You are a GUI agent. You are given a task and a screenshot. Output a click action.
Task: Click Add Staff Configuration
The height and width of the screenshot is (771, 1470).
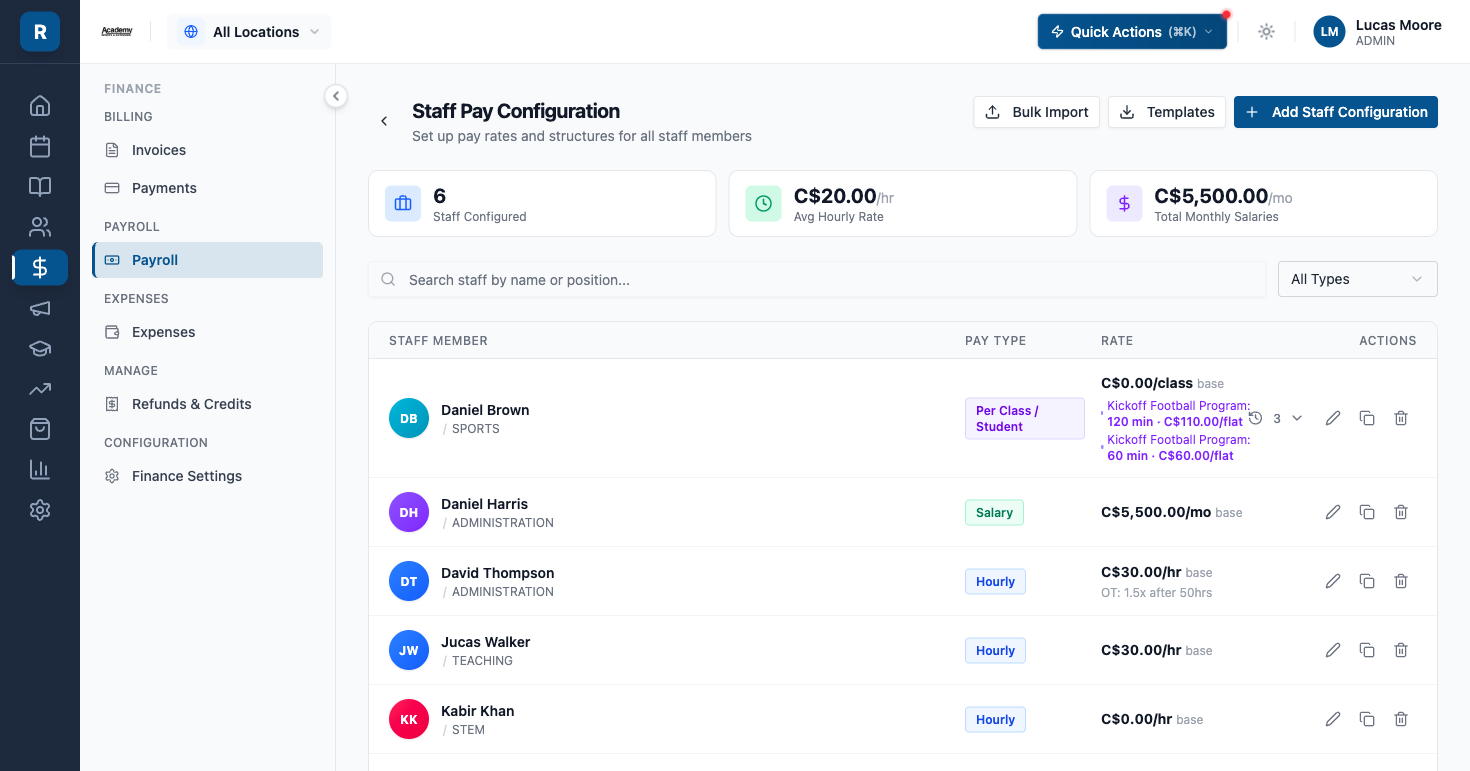(x=1336, y=112)
